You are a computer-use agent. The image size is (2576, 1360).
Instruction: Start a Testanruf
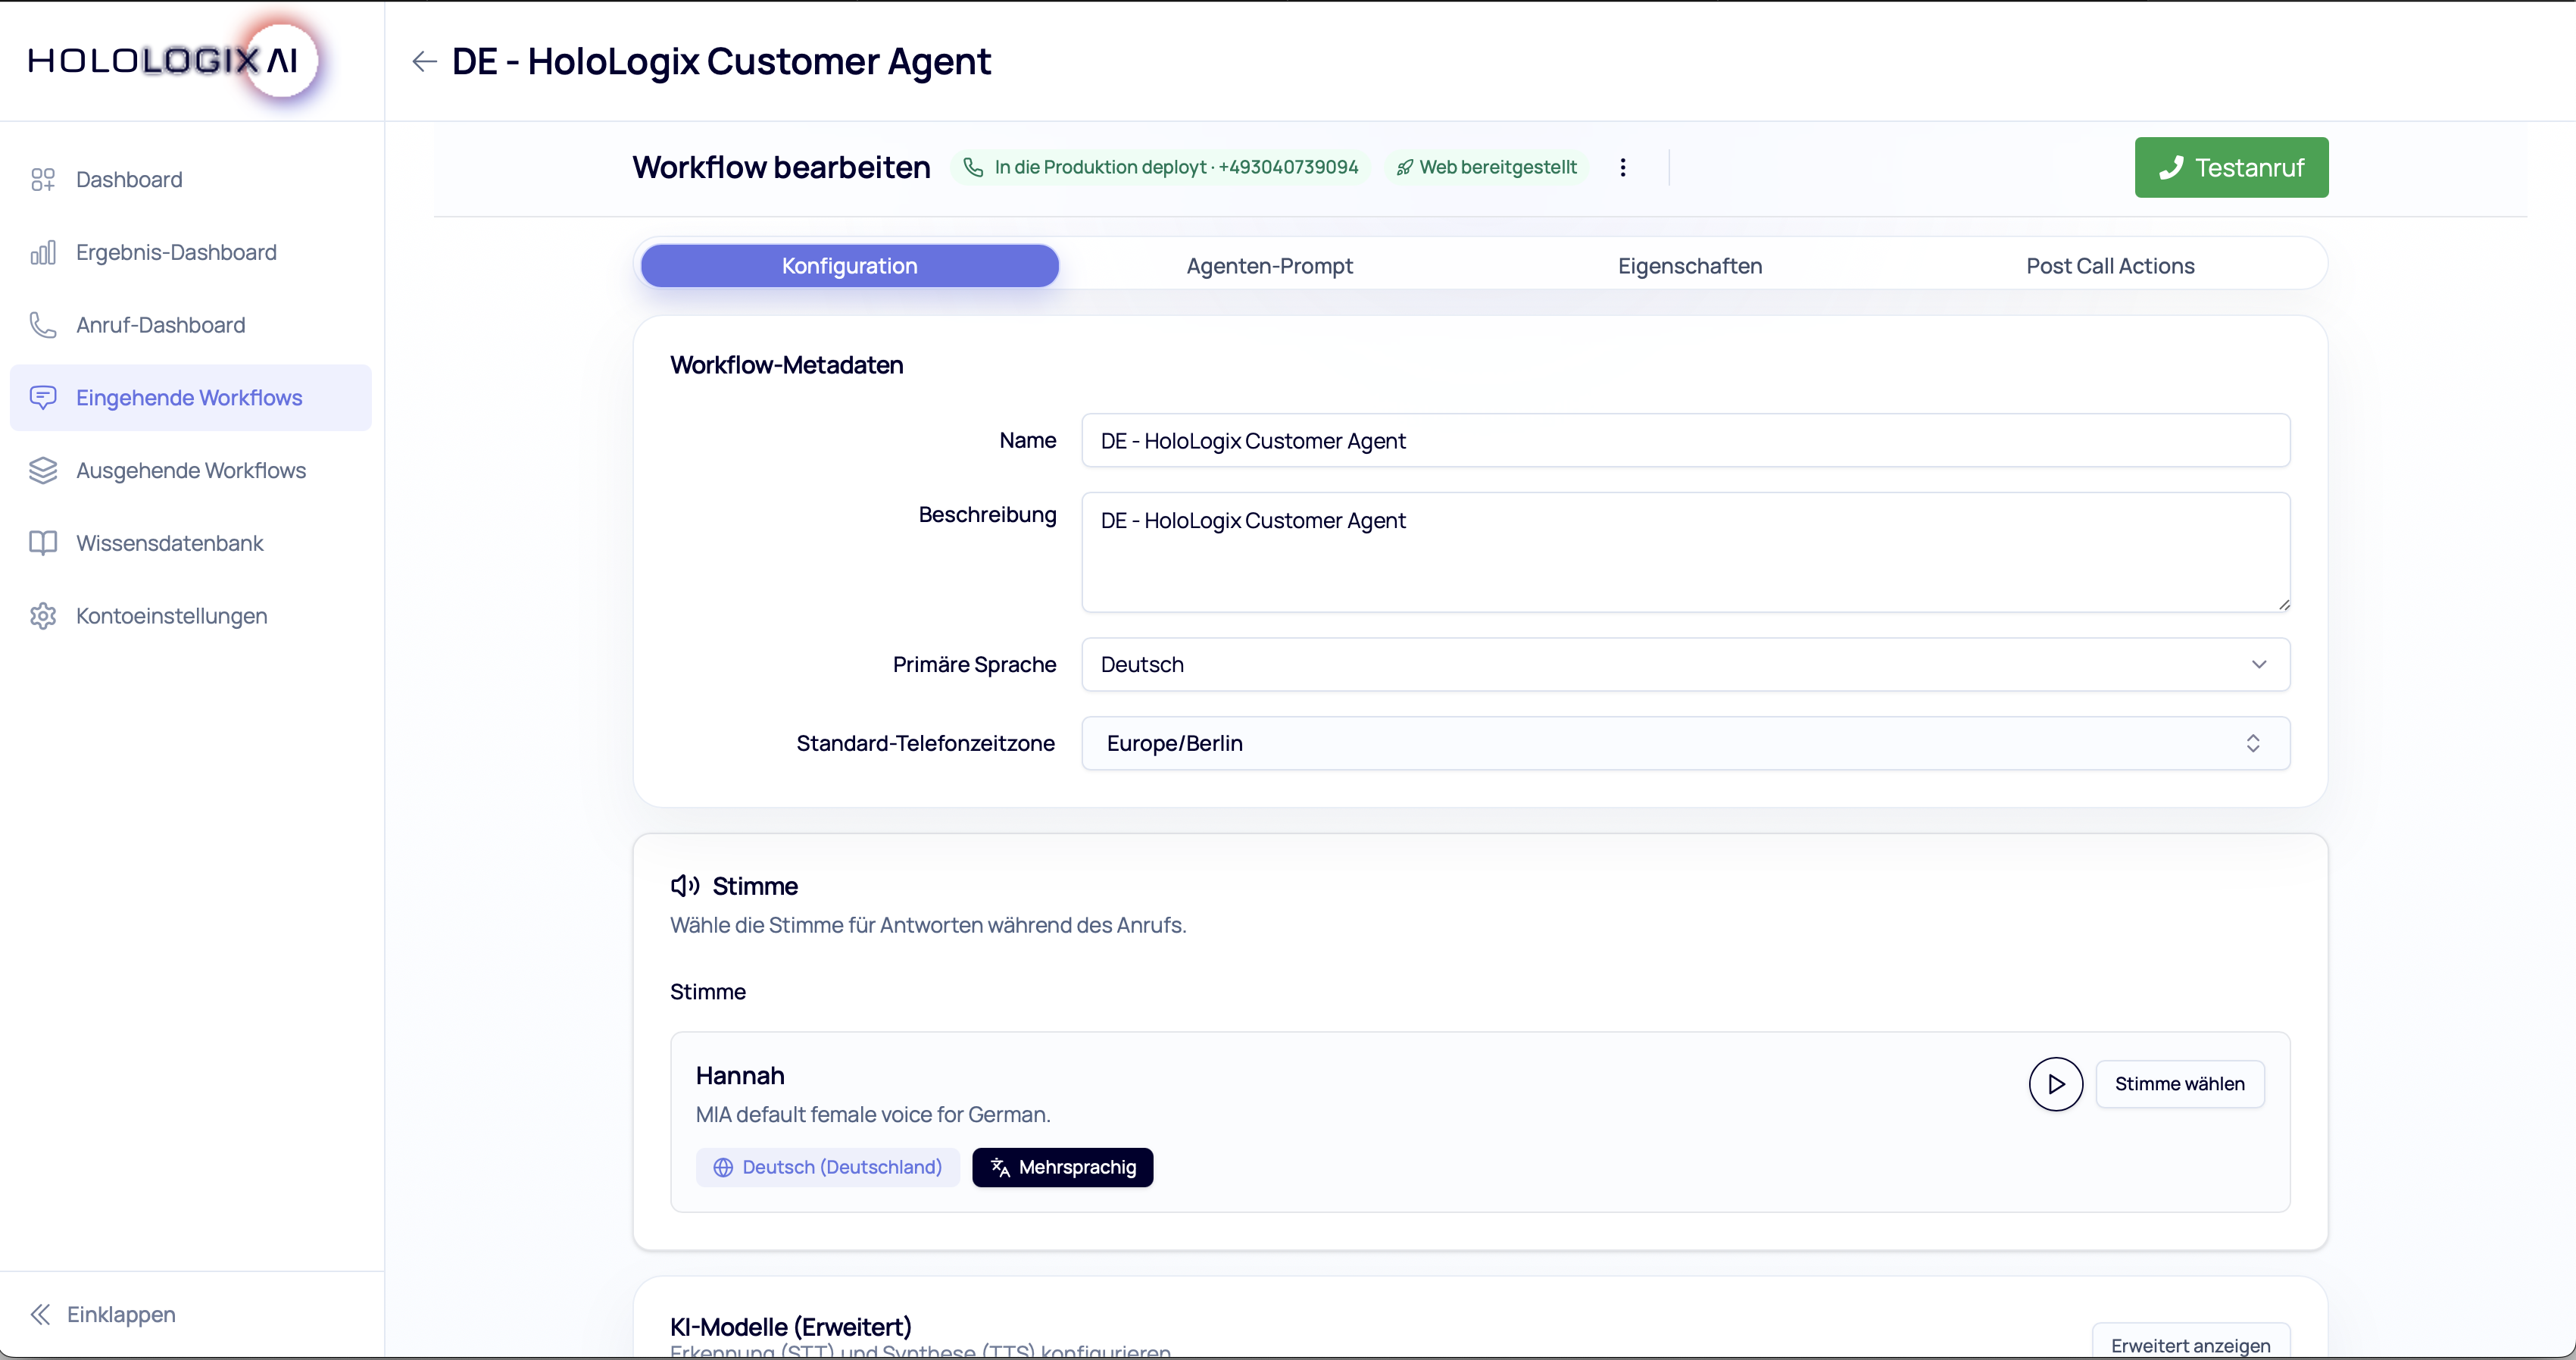tap(2231, 167)
